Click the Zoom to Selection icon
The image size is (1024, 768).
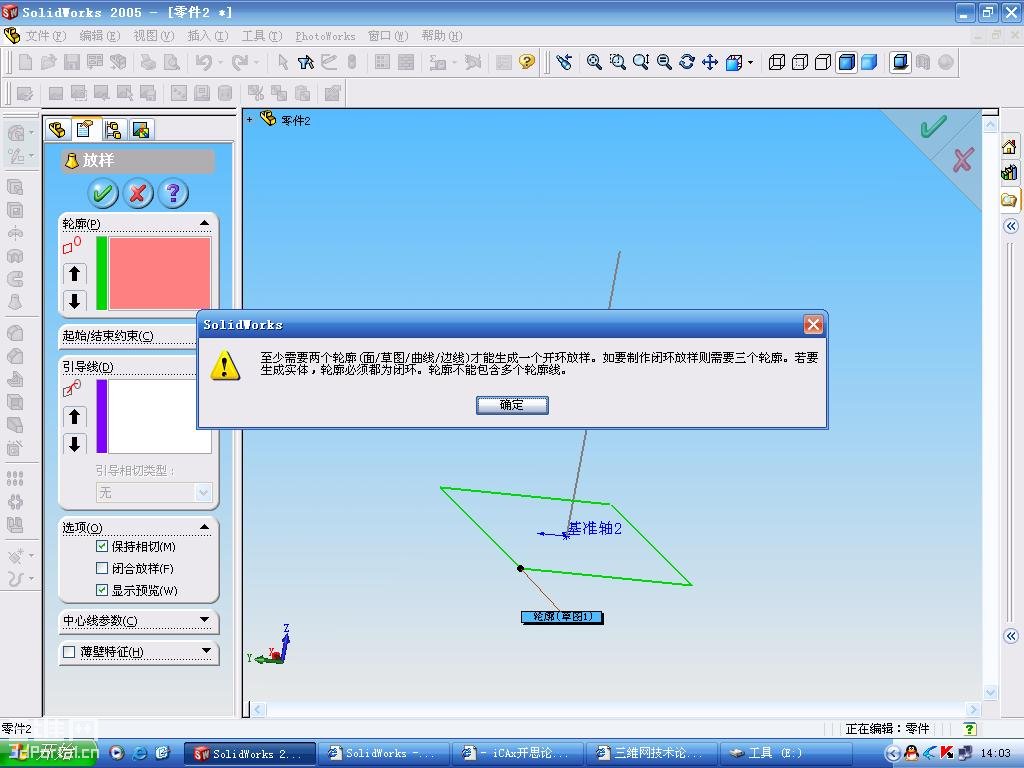tap(664, 62)
